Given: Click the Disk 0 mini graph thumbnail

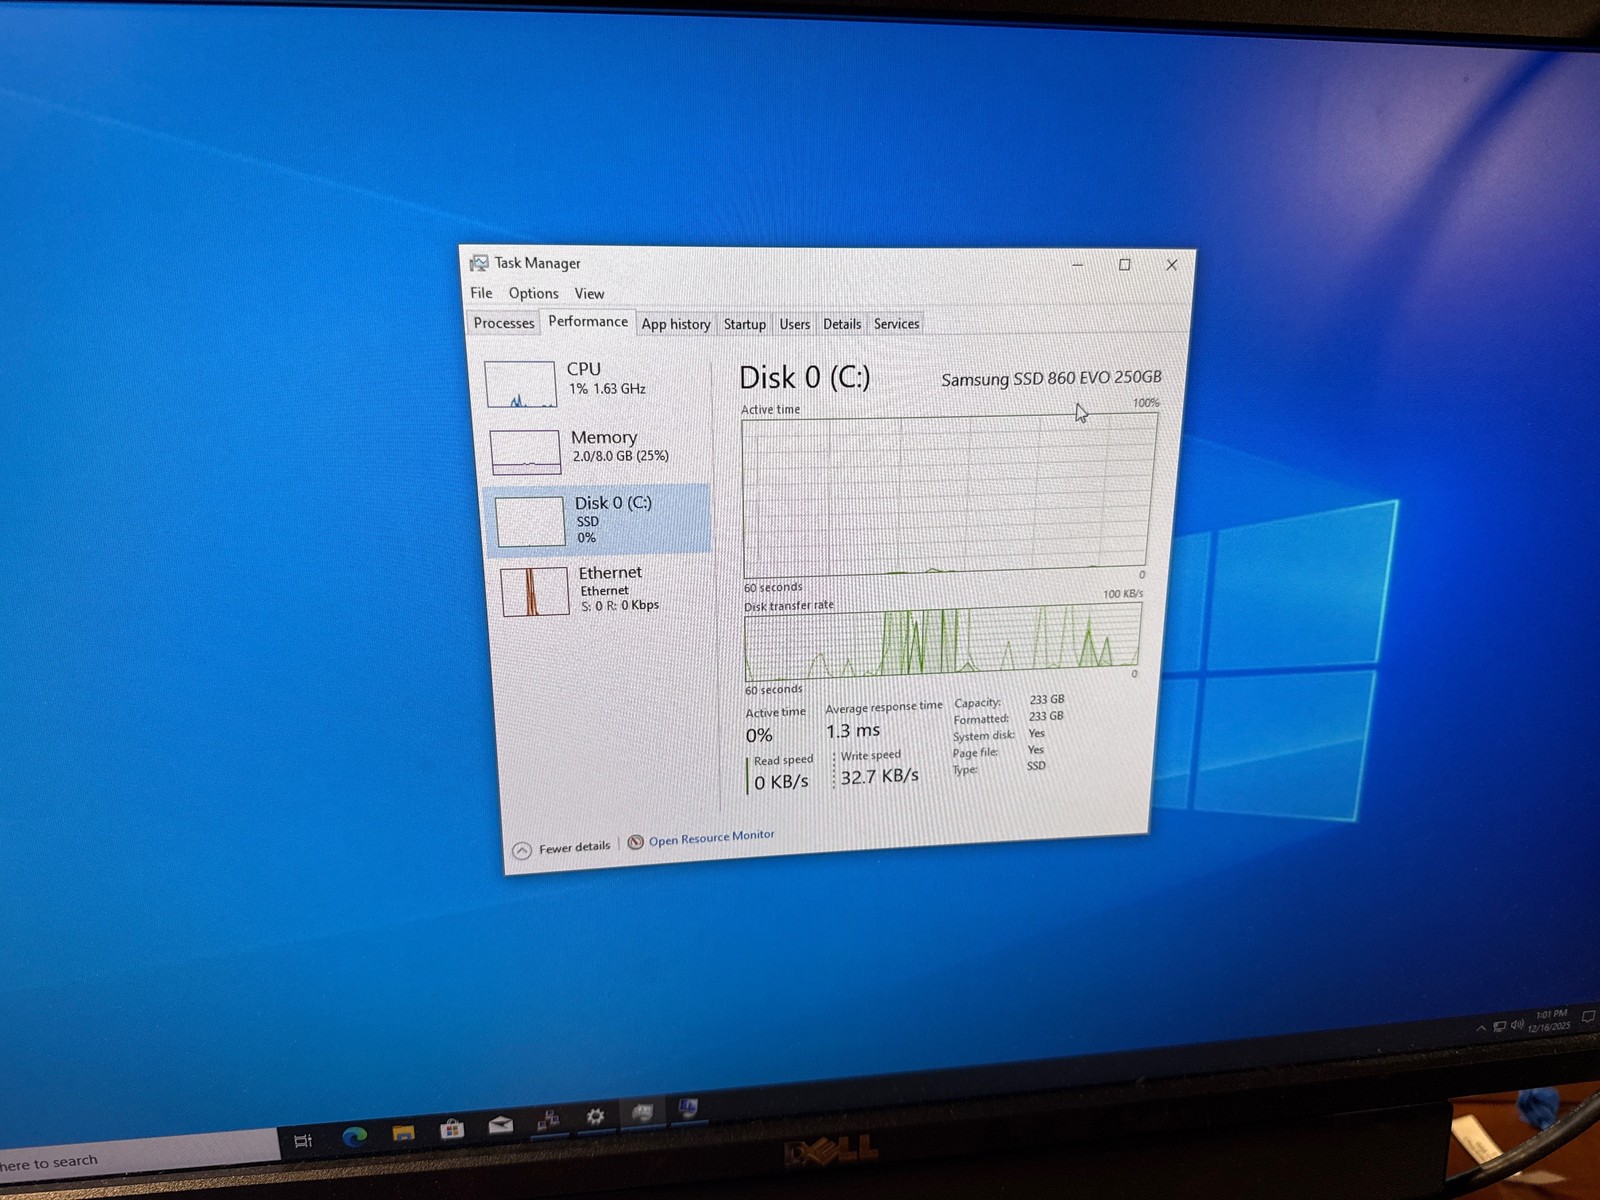Looking at the screenshot, I should 530,522.
